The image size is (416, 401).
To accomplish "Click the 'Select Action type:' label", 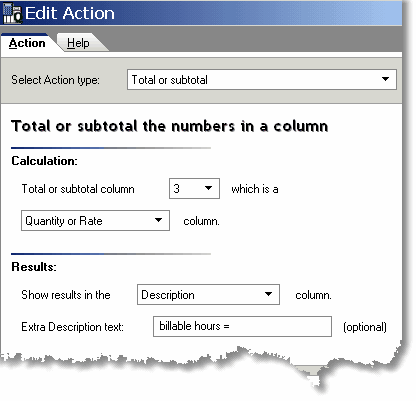I will pyautogui.click(x=55, y=80).
